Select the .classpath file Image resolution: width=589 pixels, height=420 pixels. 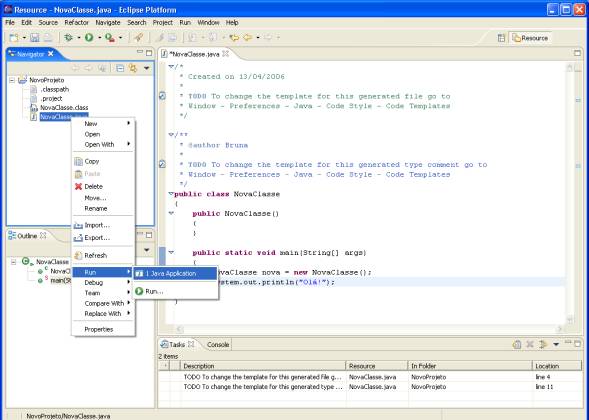(54, 89)
